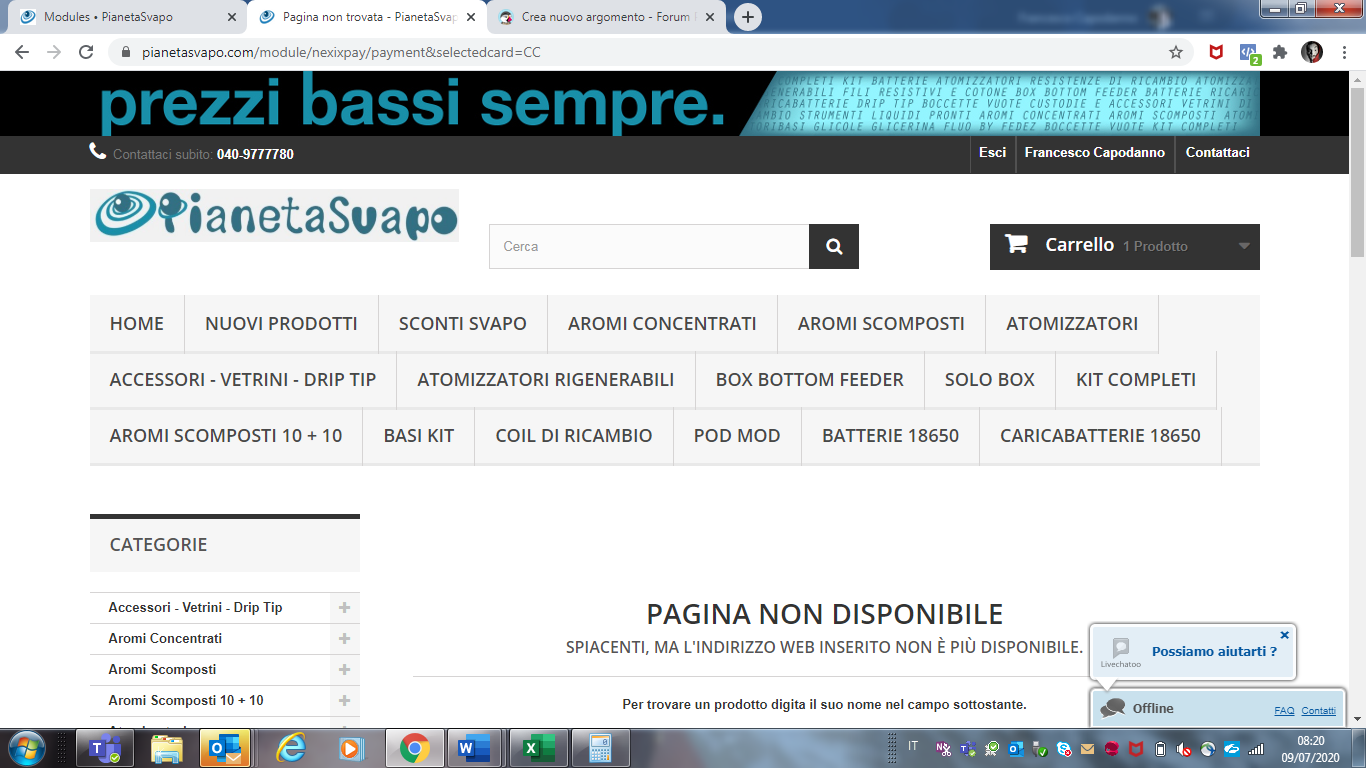The image size is (1366, 768).
Task: Open Outlook from taskbar
Action: (225, 748)
